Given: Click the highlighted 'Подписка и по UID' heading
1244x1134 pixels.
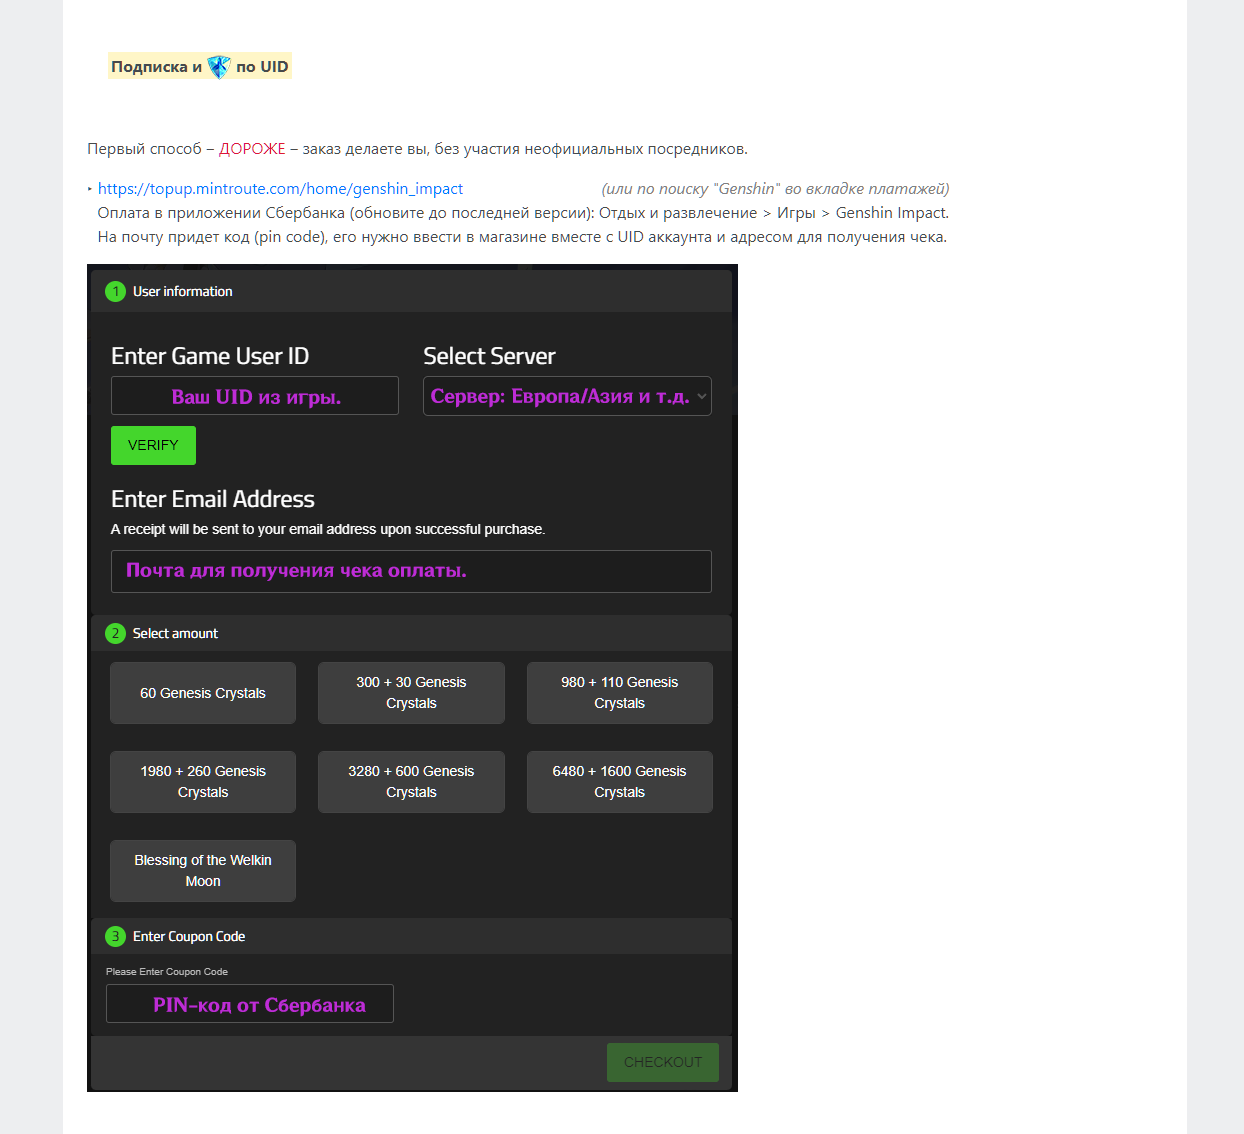Looking at the screenshot, I should [x=200, y=66].
